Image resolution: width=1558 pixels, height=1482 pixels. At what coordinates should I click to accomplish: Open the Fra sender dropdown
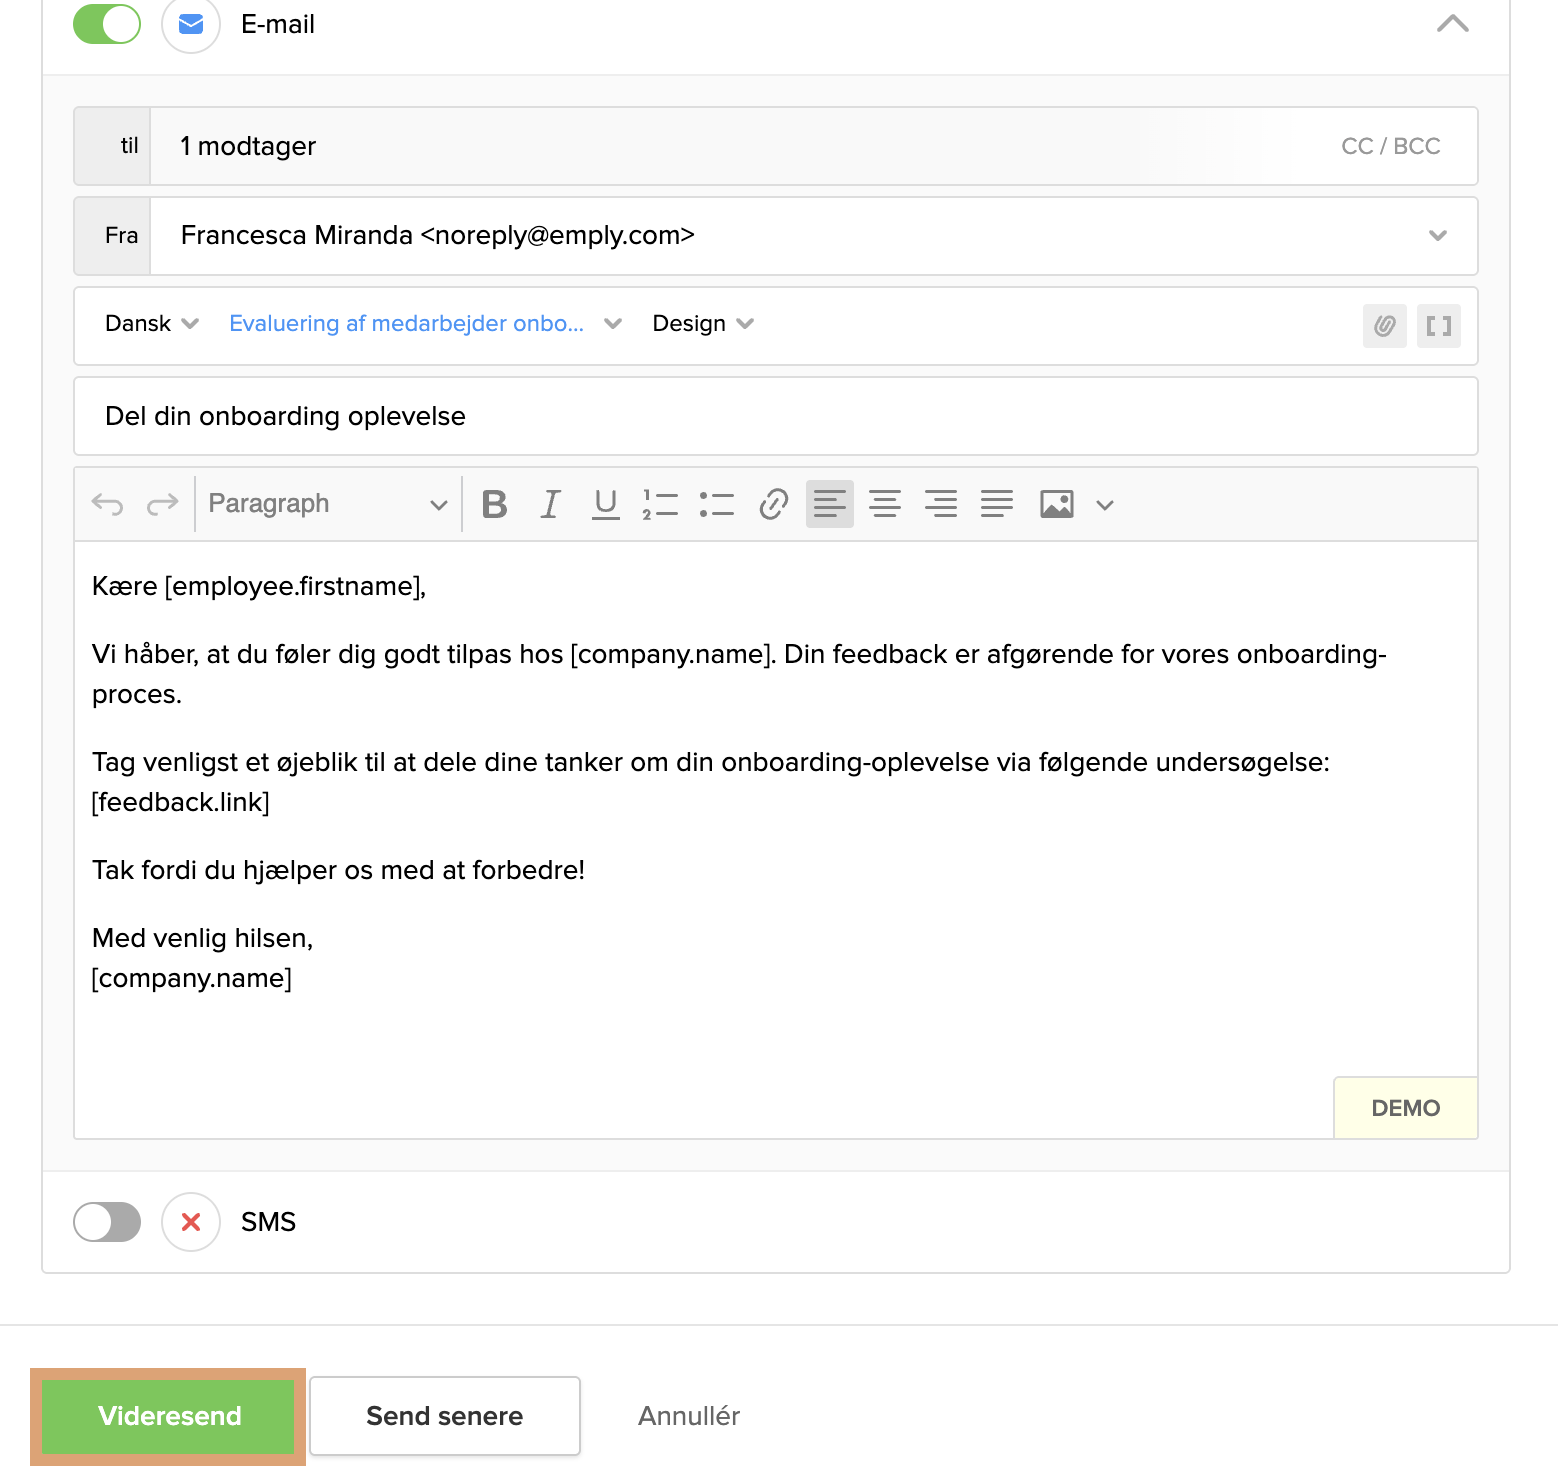pos(1437,236)
